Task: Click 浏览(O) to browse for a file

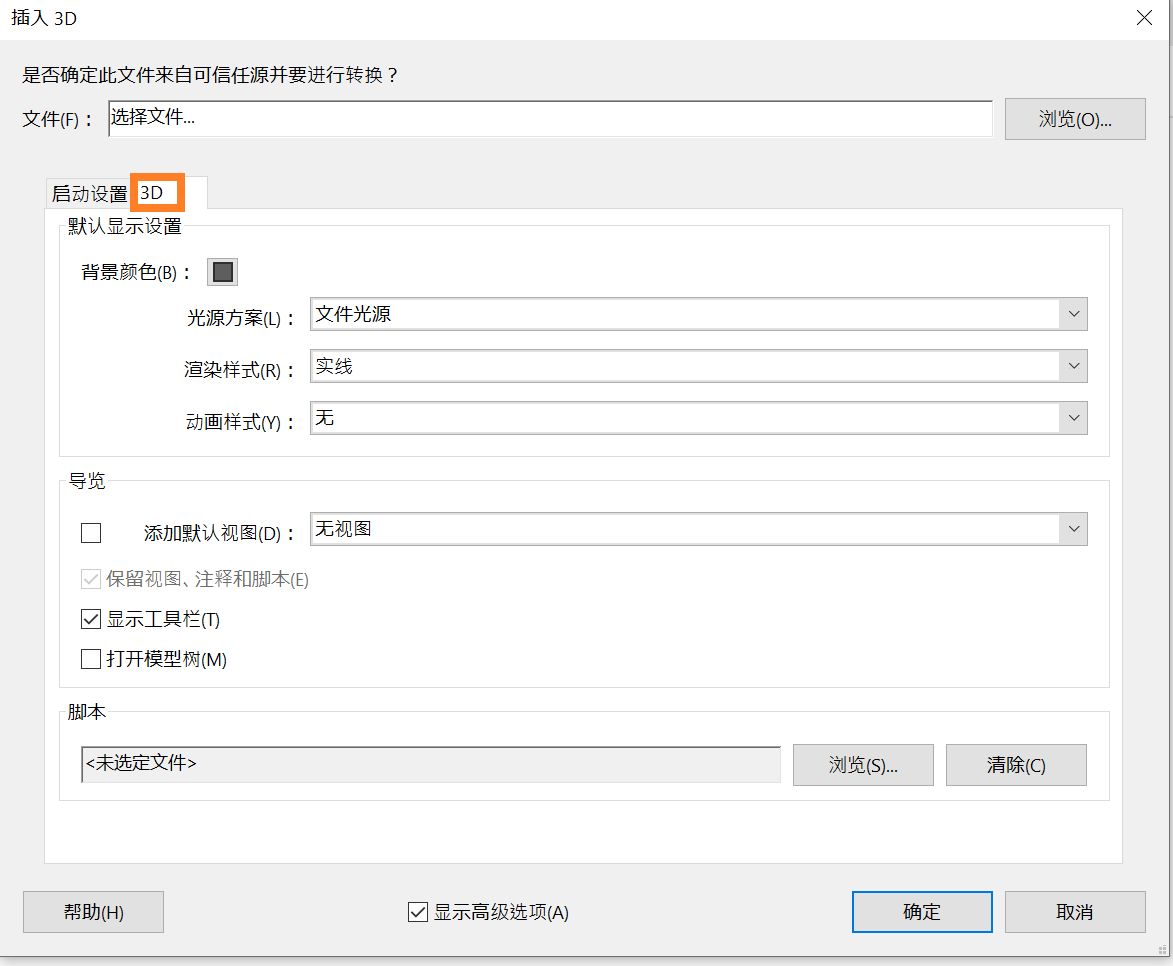Action: (x=1074, y=118)
